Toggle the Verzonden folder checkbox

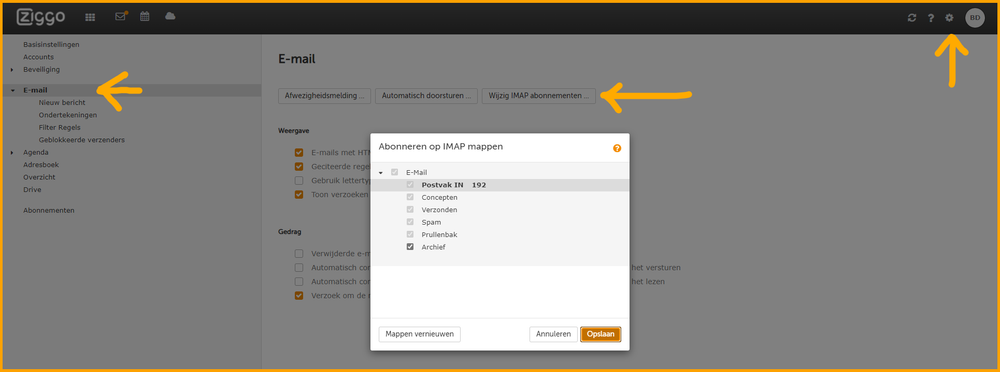click(410, 209)
